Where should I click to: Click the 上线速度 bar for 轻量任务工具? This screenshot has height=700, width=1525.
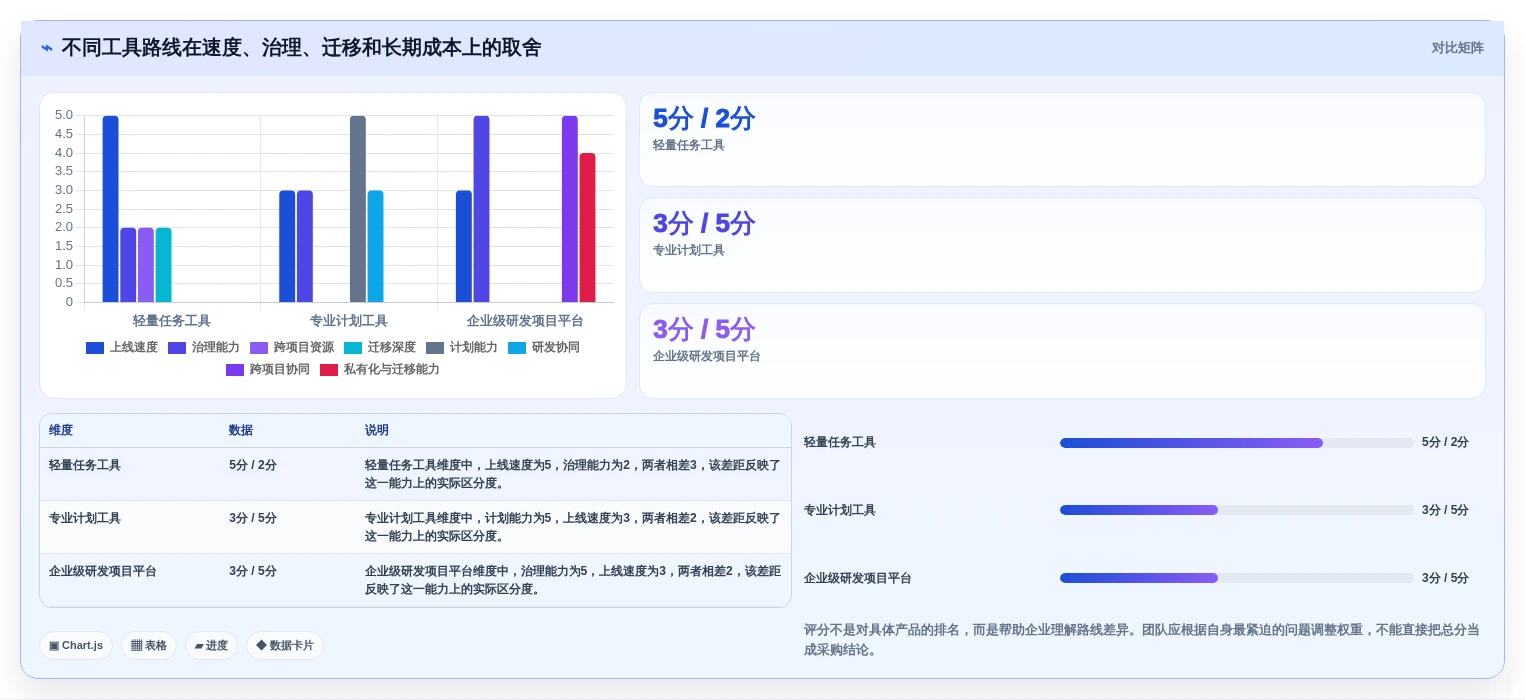(x=110, y=209)
